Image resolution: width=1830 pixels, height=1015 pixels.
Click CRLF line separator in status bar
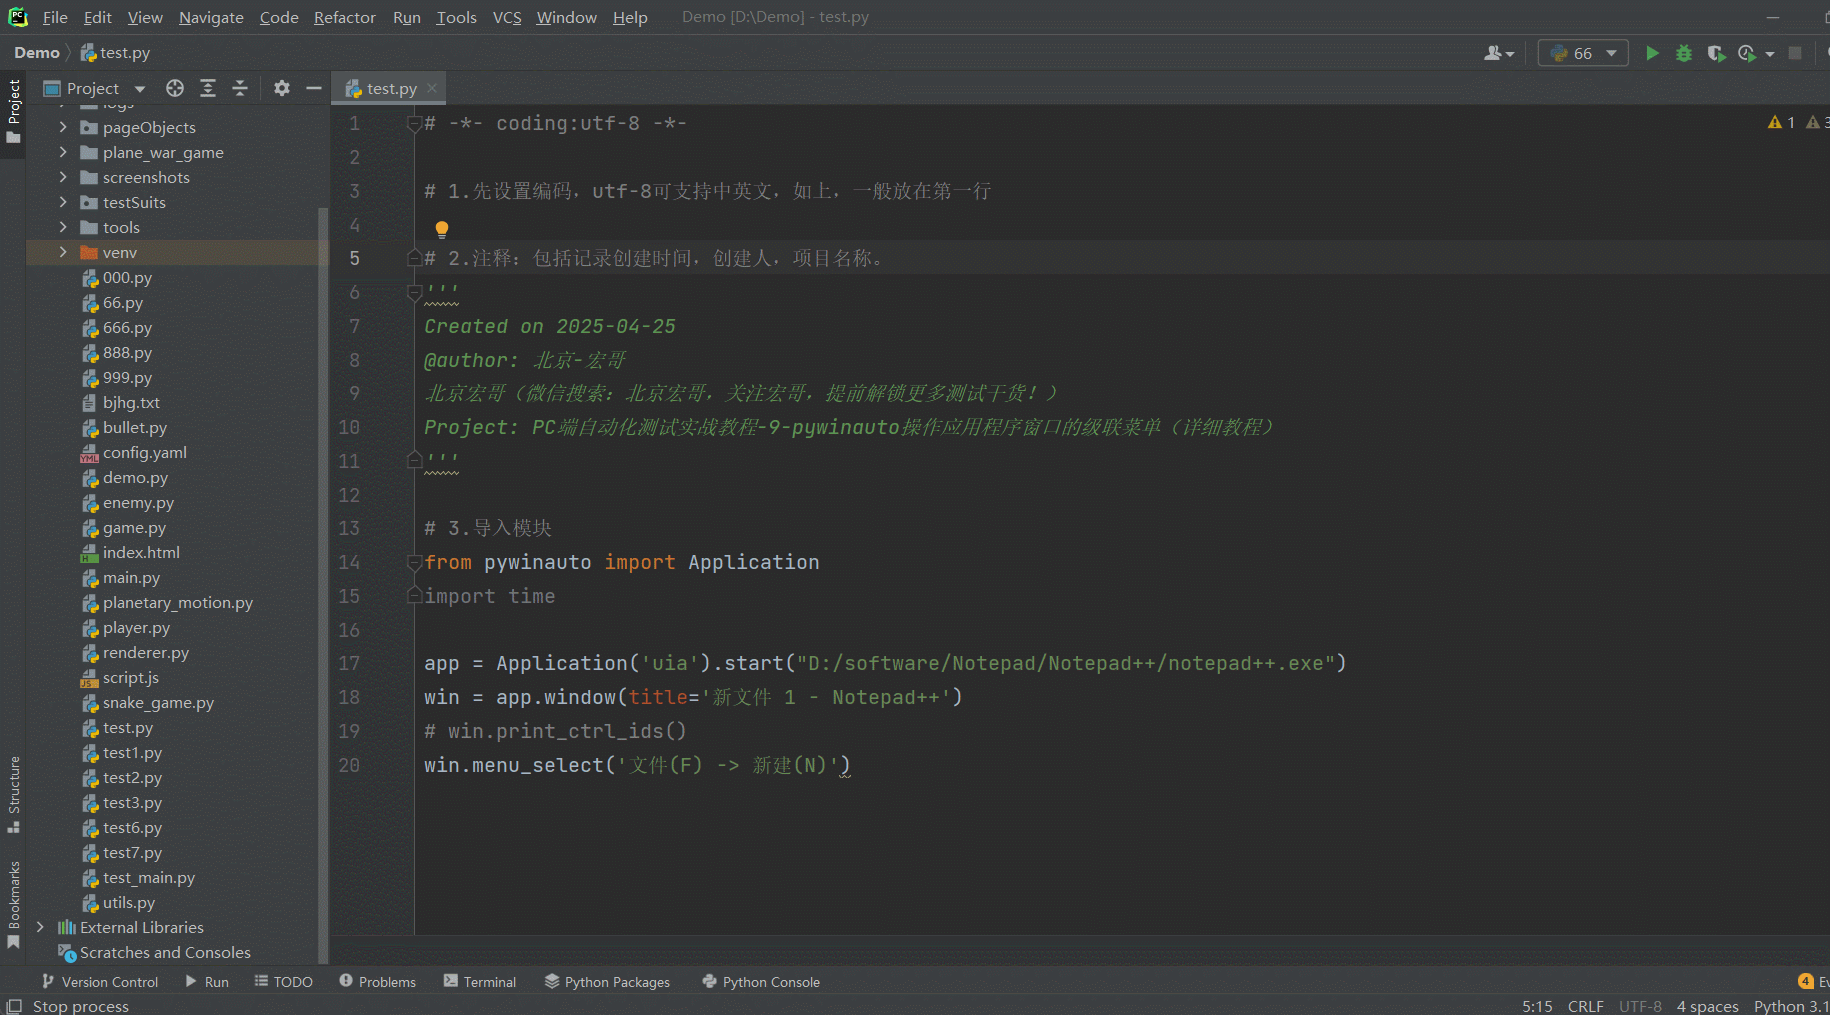point(1585,1006)
